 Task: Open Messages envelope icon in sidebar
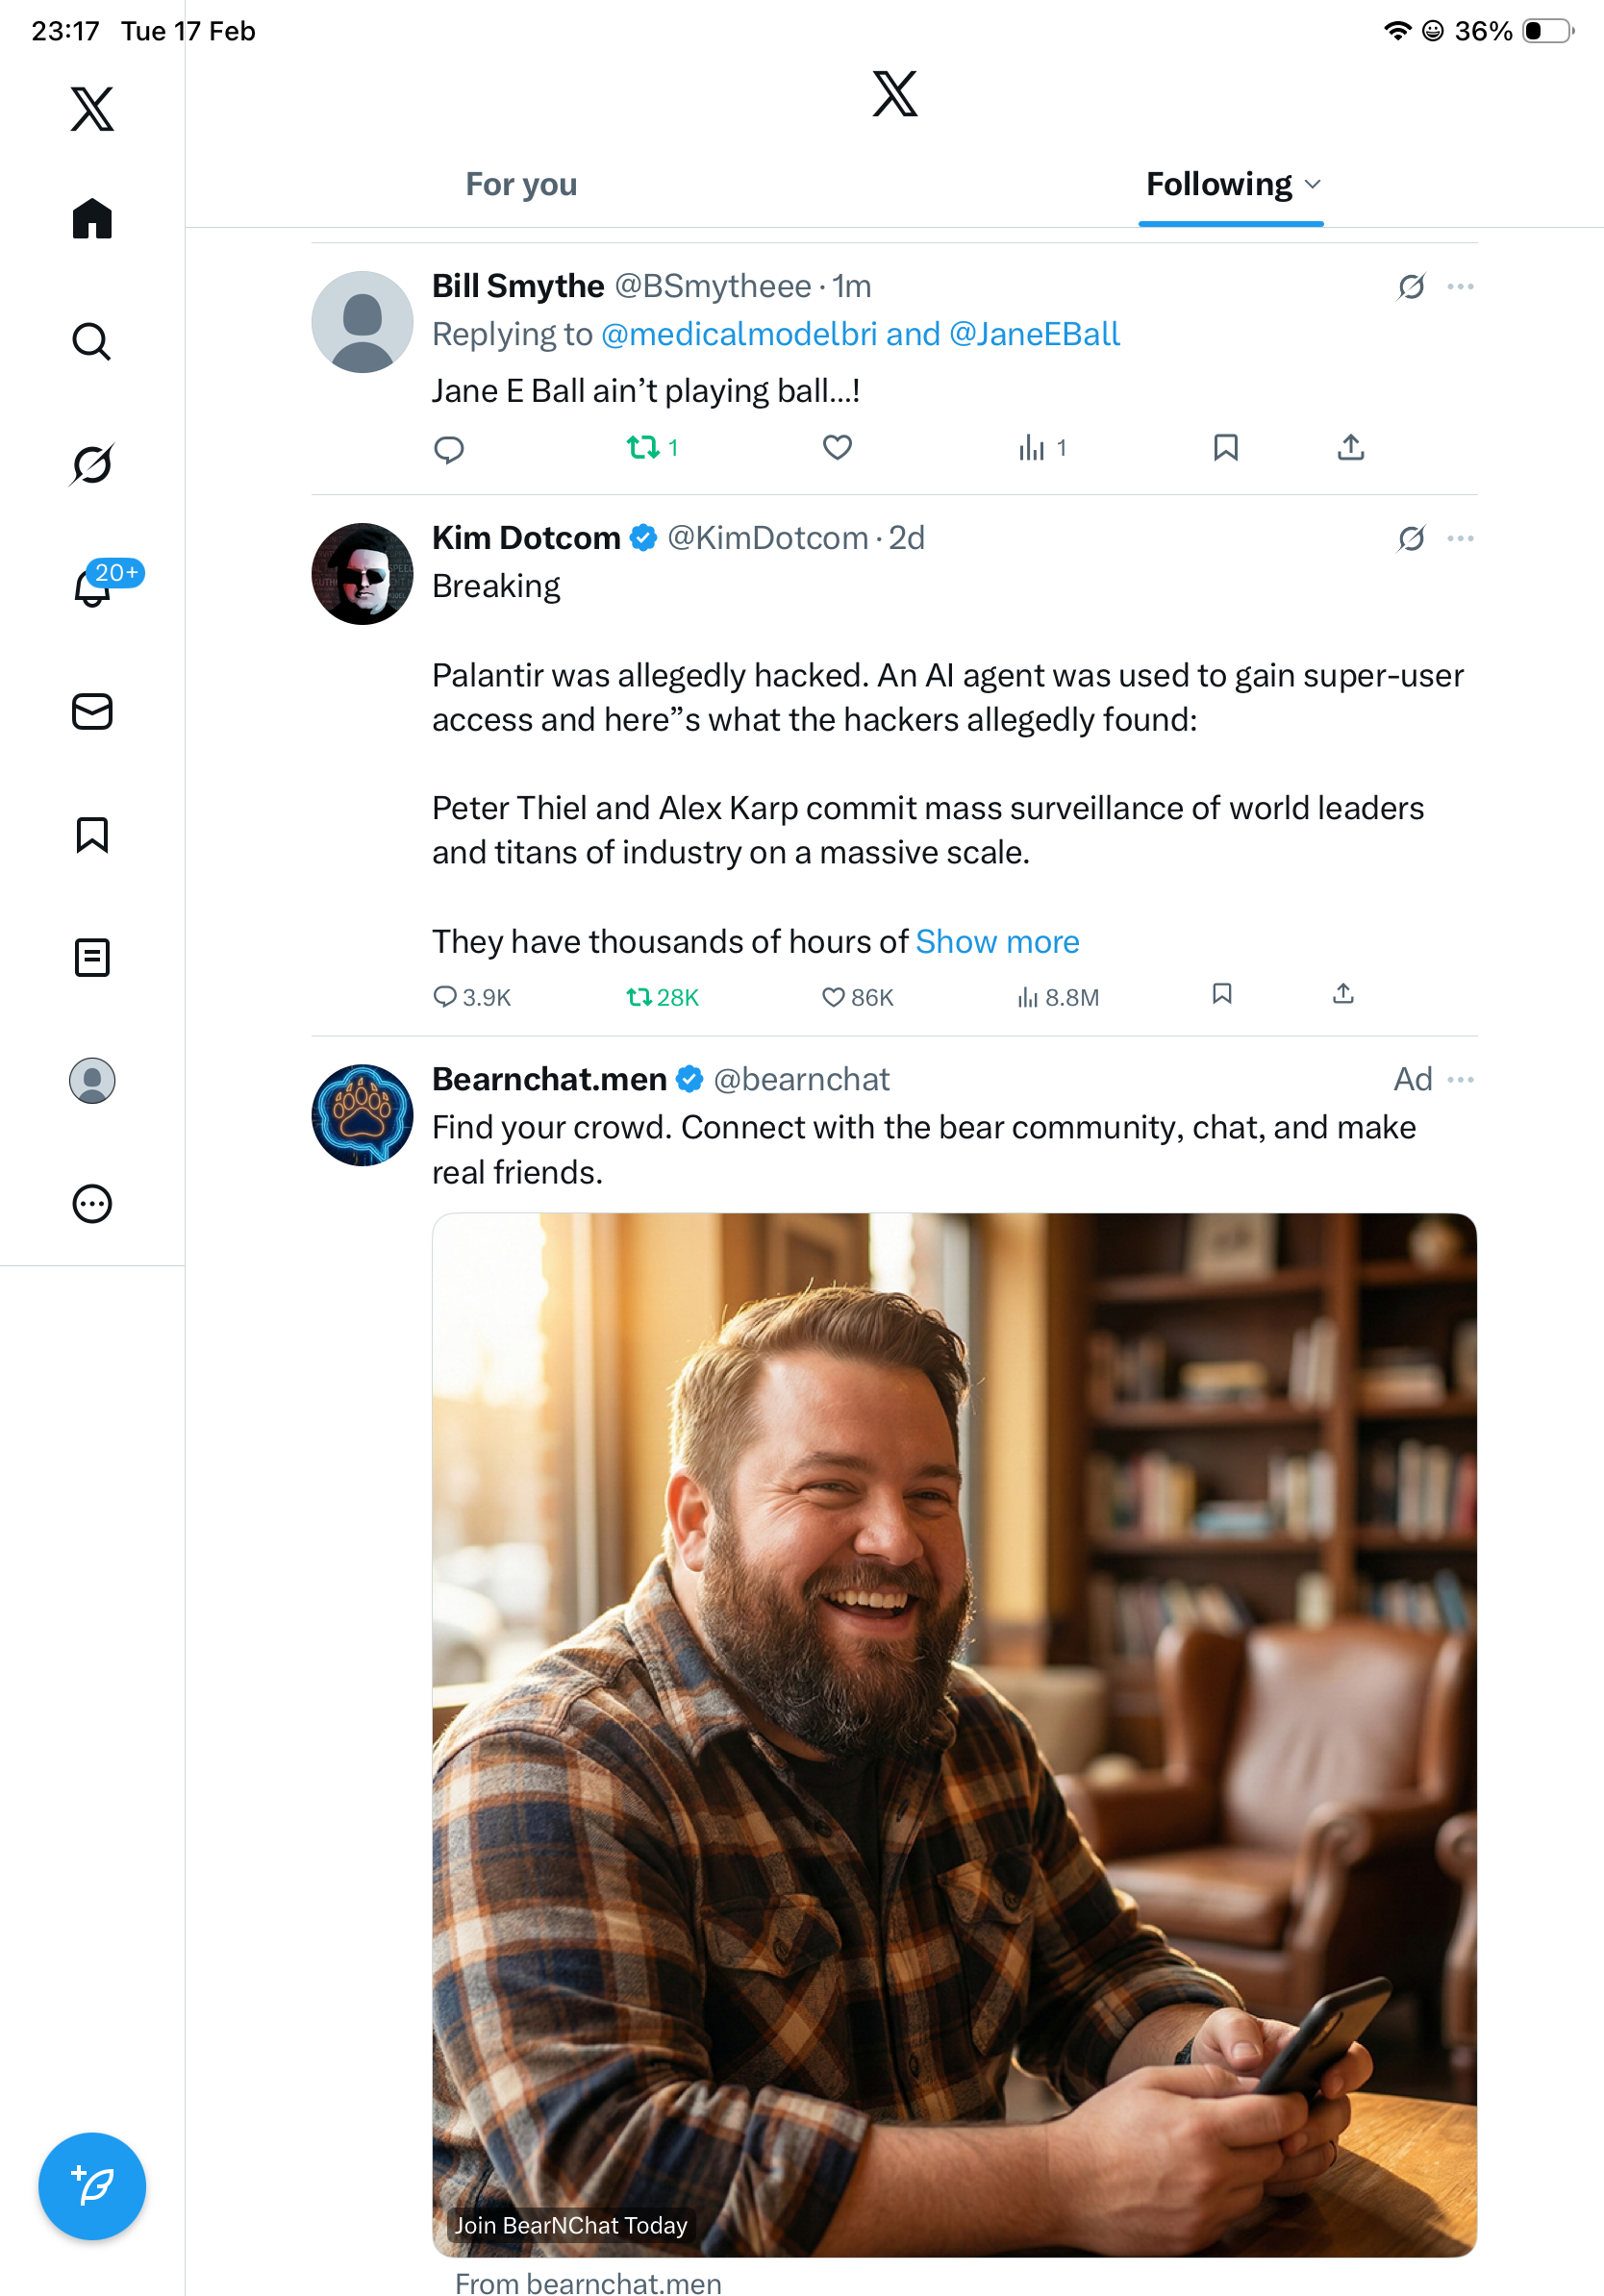pyautogui.click(x=91, y=712)
